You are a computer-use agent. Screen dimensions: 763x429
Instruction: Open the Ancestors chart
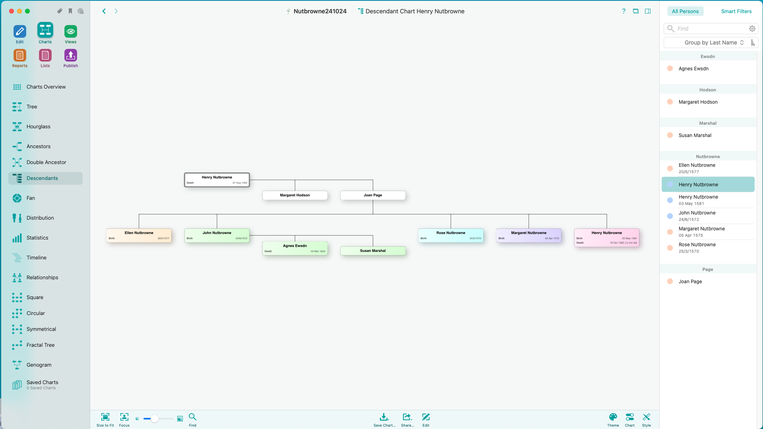click(45, 146)
